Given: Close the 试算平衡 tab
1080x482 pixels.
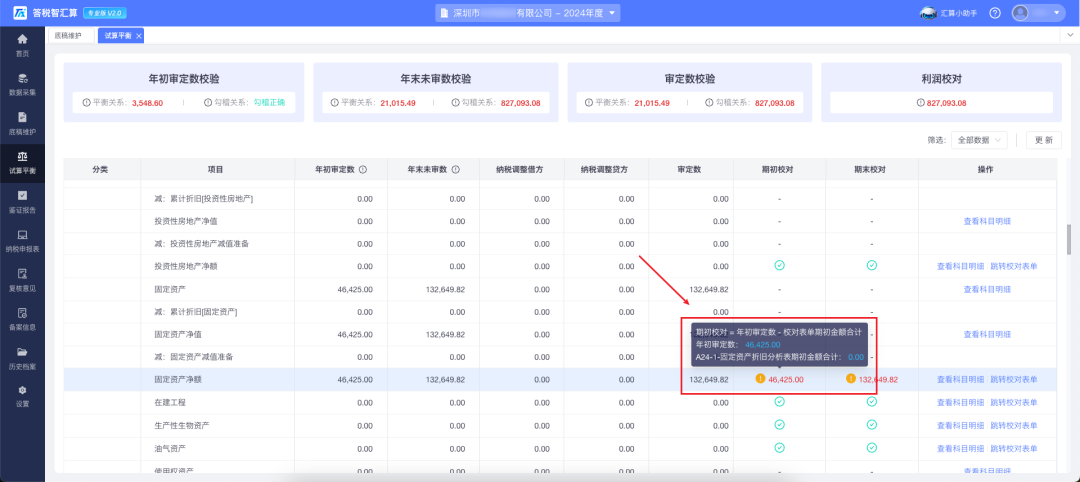Looking at the screenshot, I should [138, 36].
